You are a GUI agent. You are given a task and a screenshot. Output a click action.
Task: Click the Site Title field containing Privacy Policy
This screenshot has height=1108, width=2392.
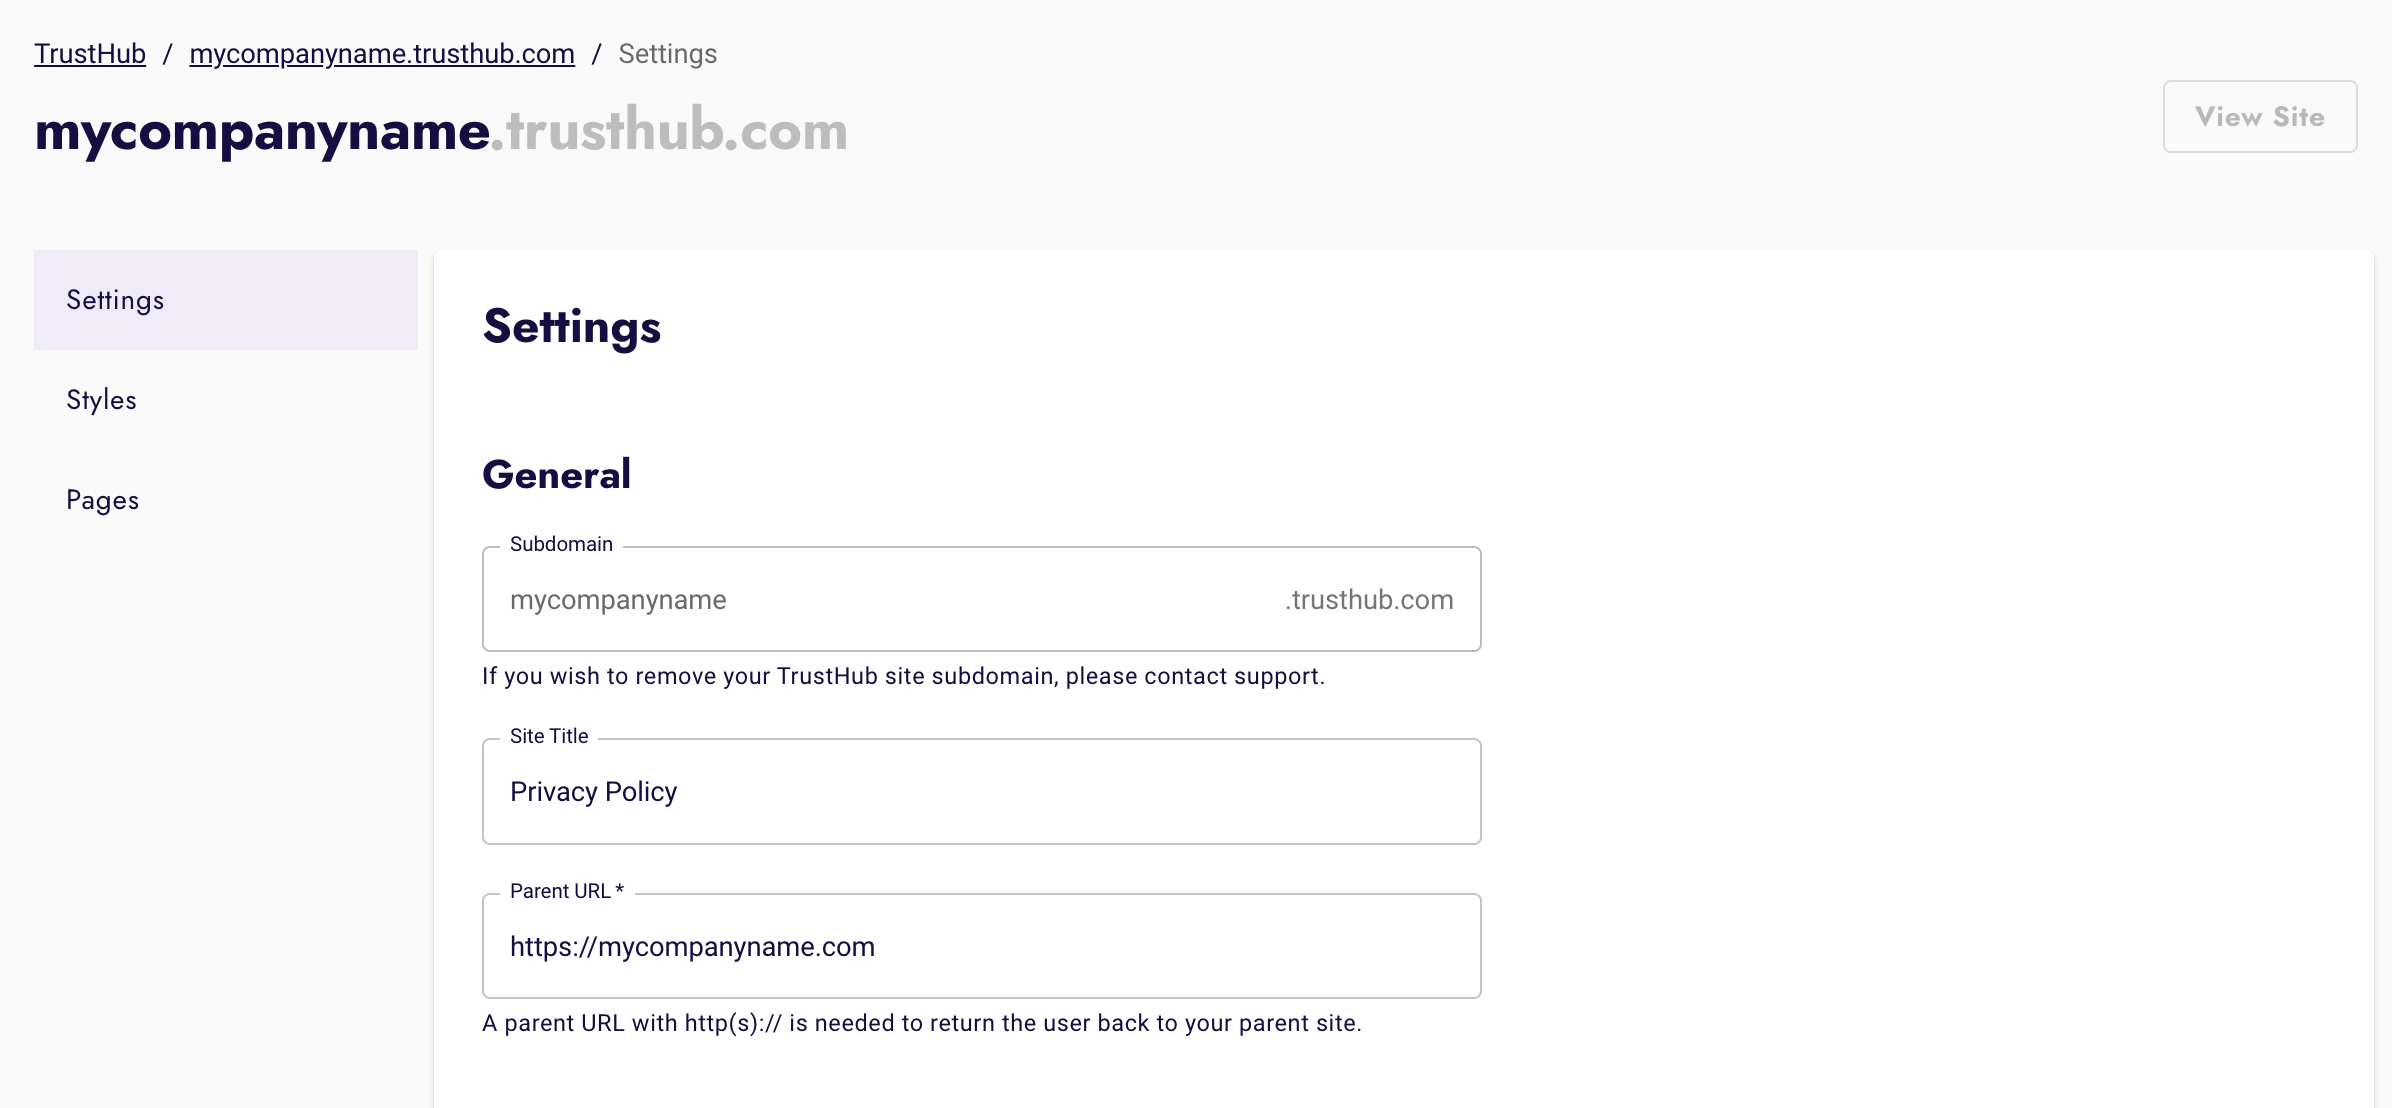[x=982, y=791]
